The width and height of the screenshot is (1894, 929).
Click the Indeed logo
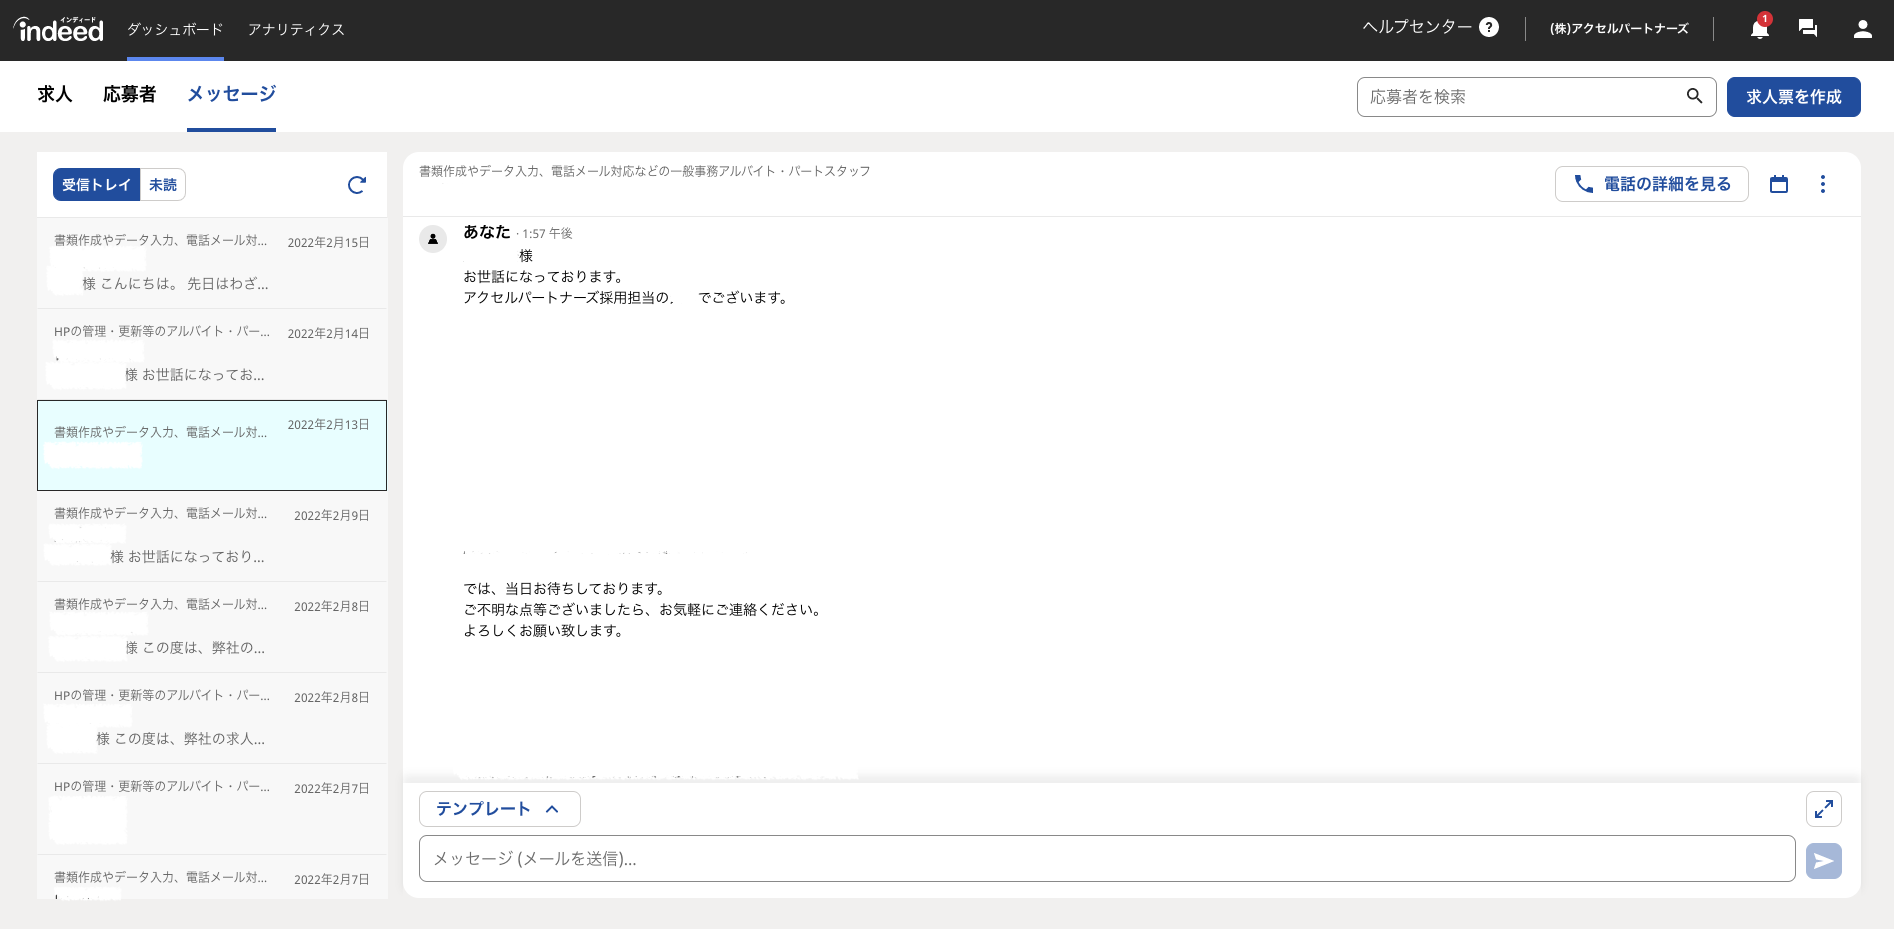(x=59, y=30)
